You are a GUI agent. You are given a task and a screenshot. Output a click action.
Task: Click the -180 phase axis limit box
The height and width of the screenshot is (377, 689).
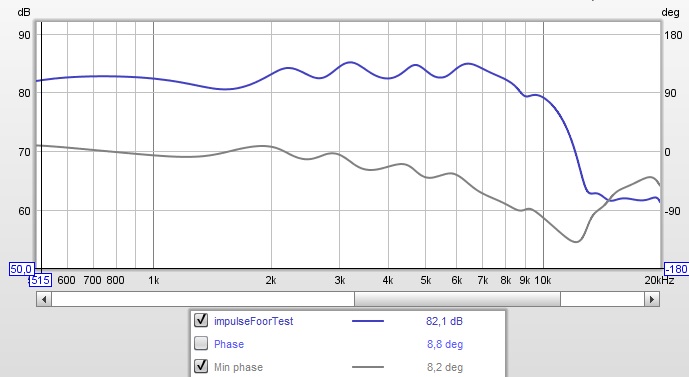click(676, 268)
